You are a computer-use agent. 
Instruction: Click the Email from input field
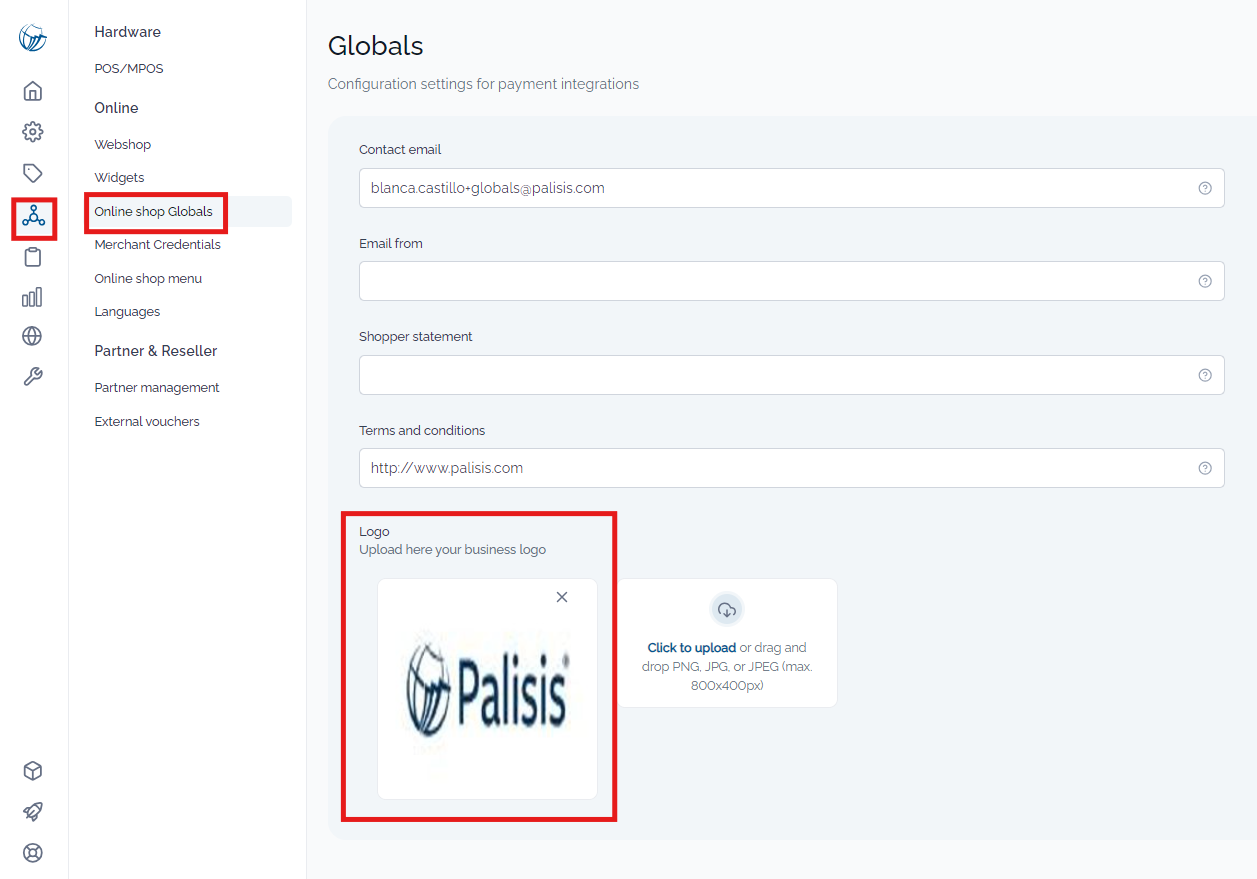coord(792,281)
